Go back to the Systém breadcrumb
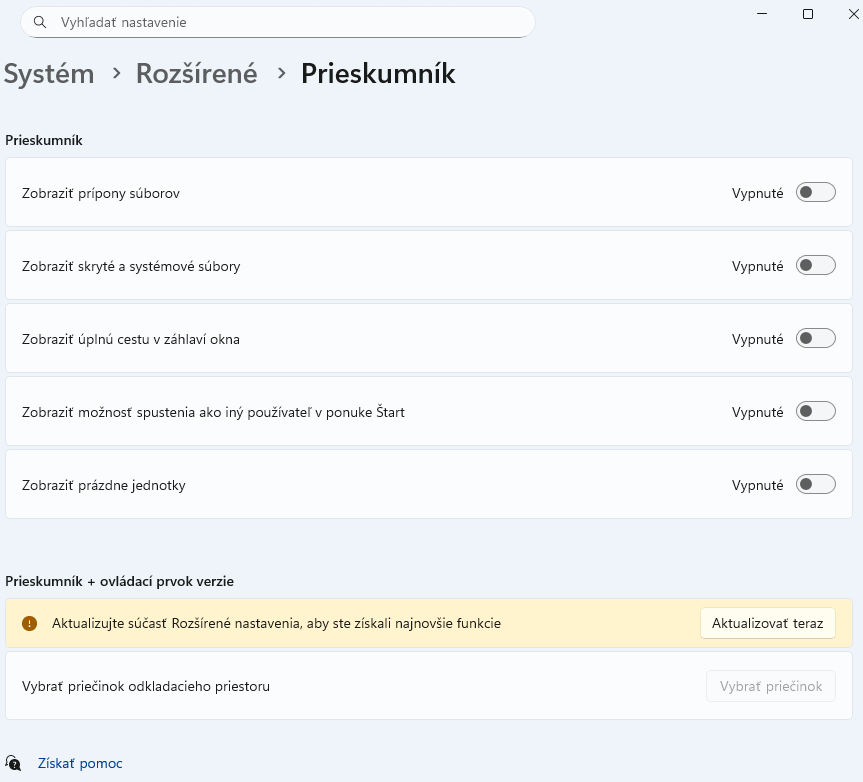863x782 pixels. point(49,74)
